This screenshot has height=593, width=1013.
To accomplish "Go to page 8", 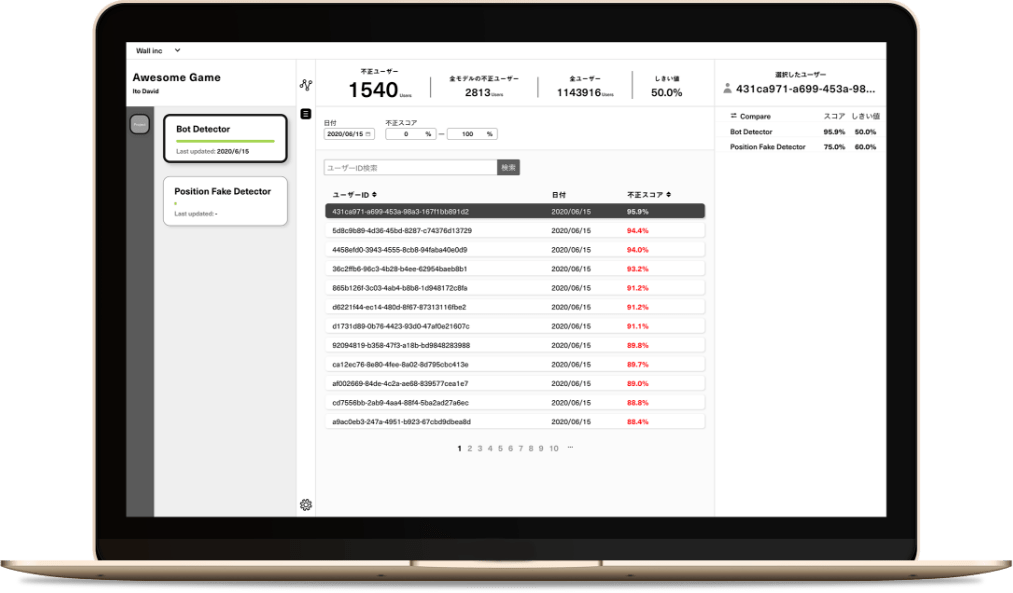I will coord(531,448).
